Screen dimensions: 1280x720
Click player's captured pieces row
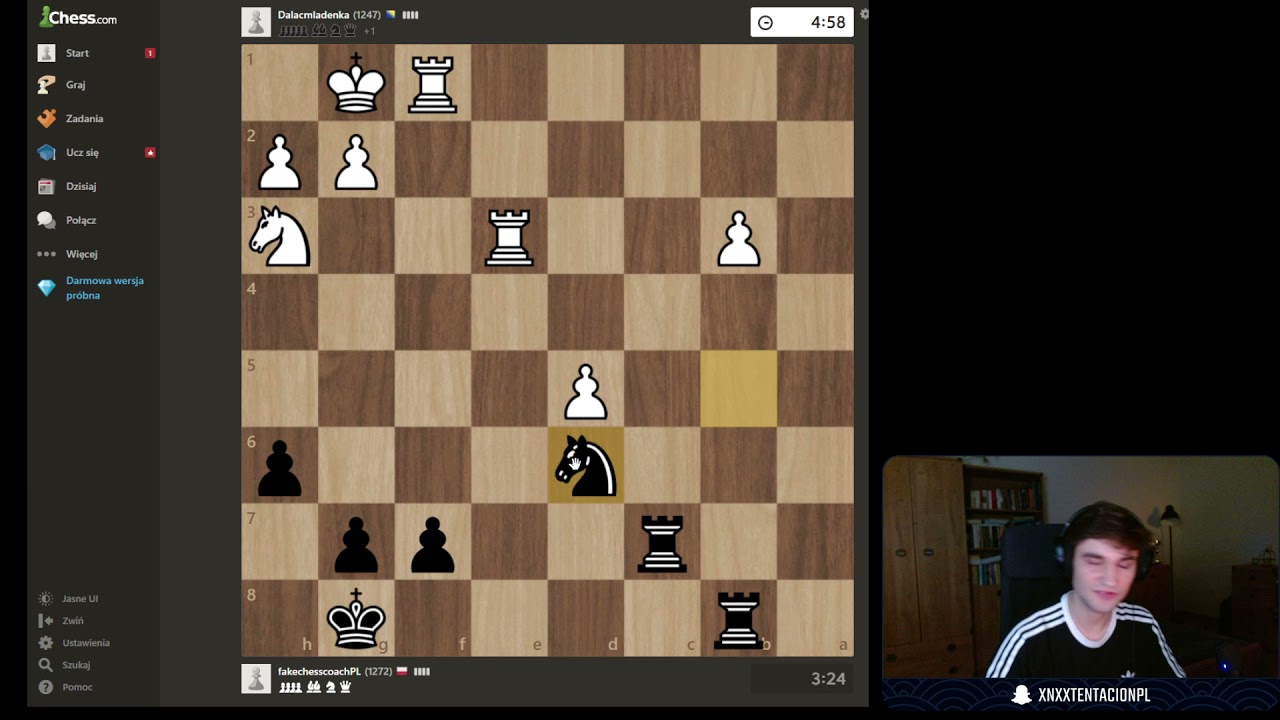tap(315, 687)
